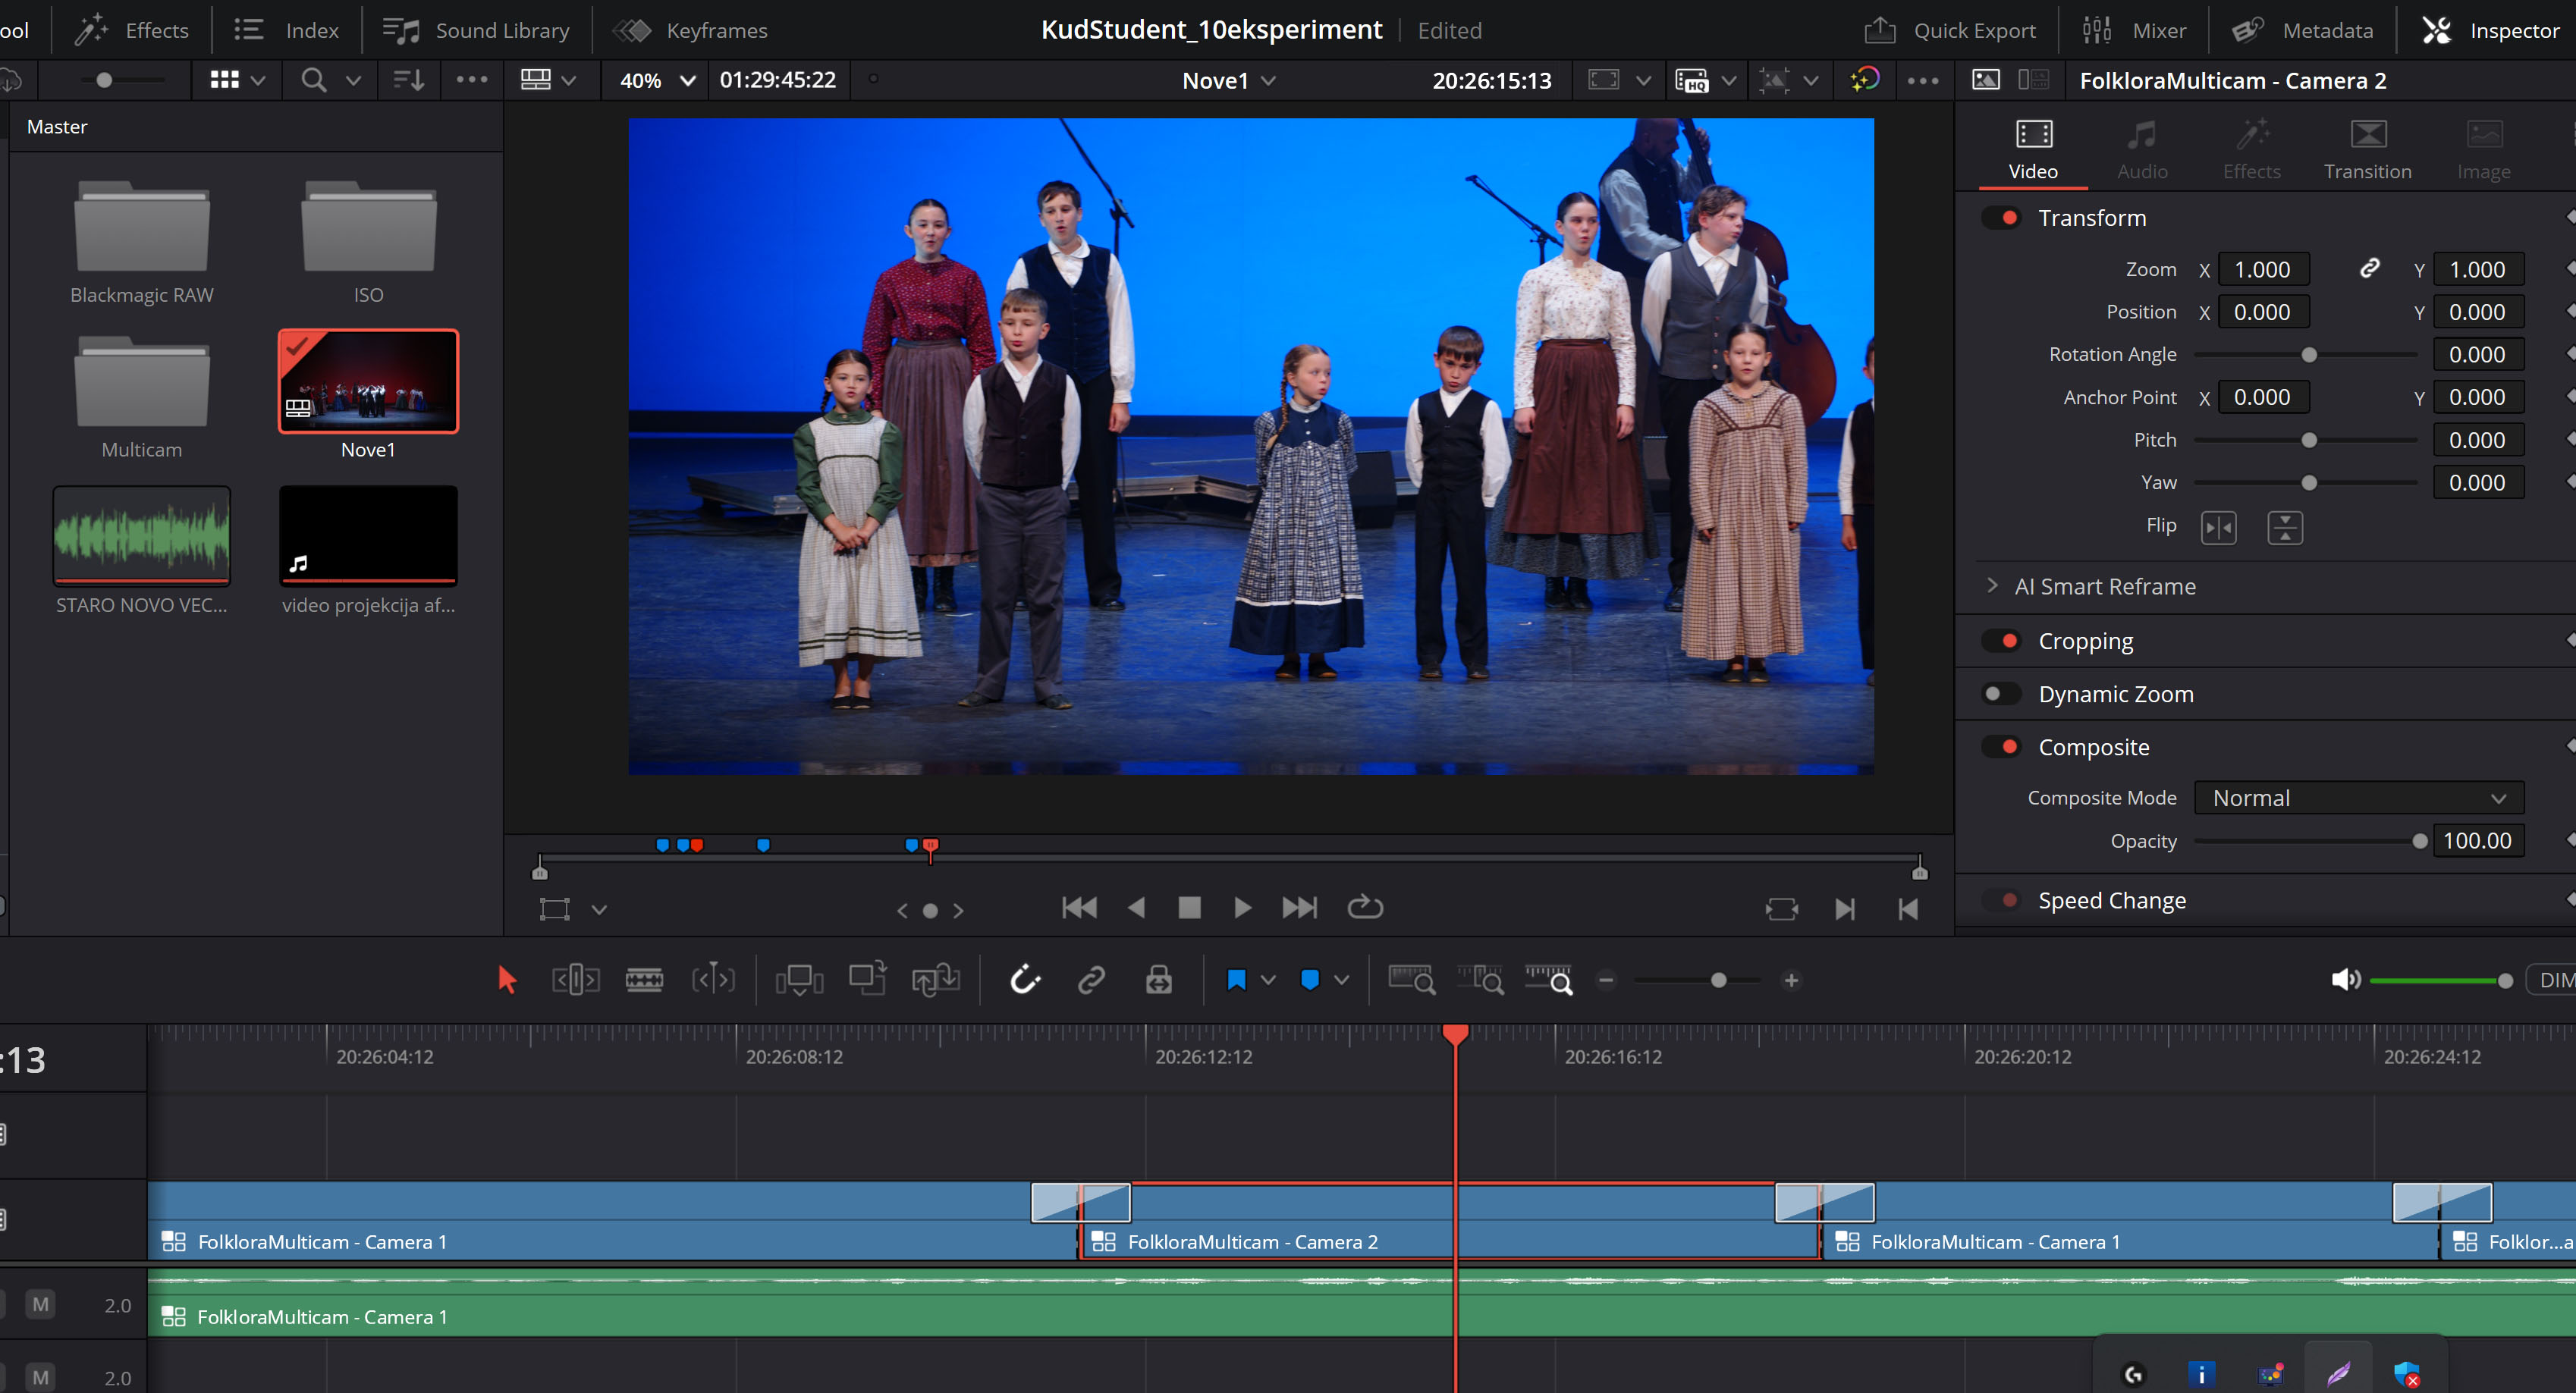Disable the Composite section toggle
This screenshot has width=2576, height=1393.
(x=2002, y=747)
